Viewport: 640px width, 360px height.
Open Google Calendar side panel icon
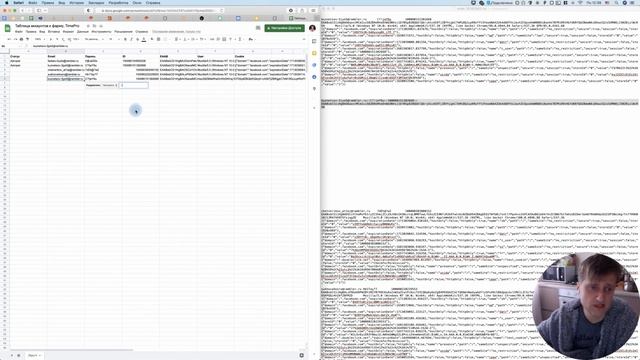point(314,41)
